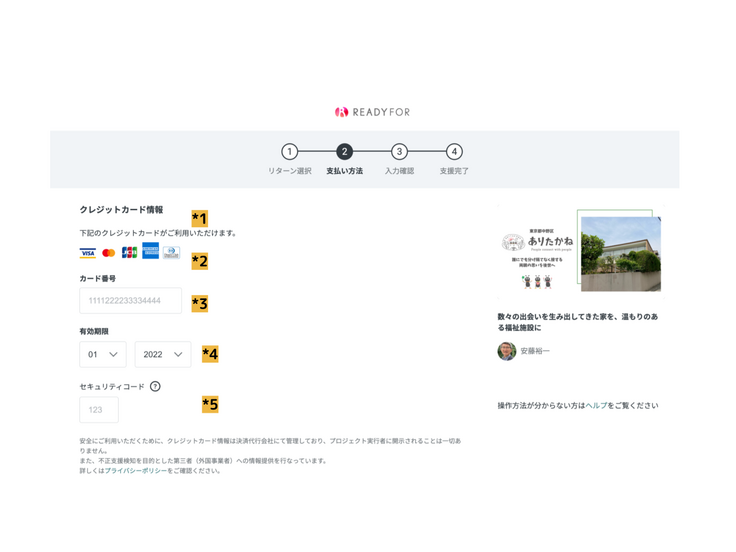Select step 4 支援完了

(x=454, y=152)
